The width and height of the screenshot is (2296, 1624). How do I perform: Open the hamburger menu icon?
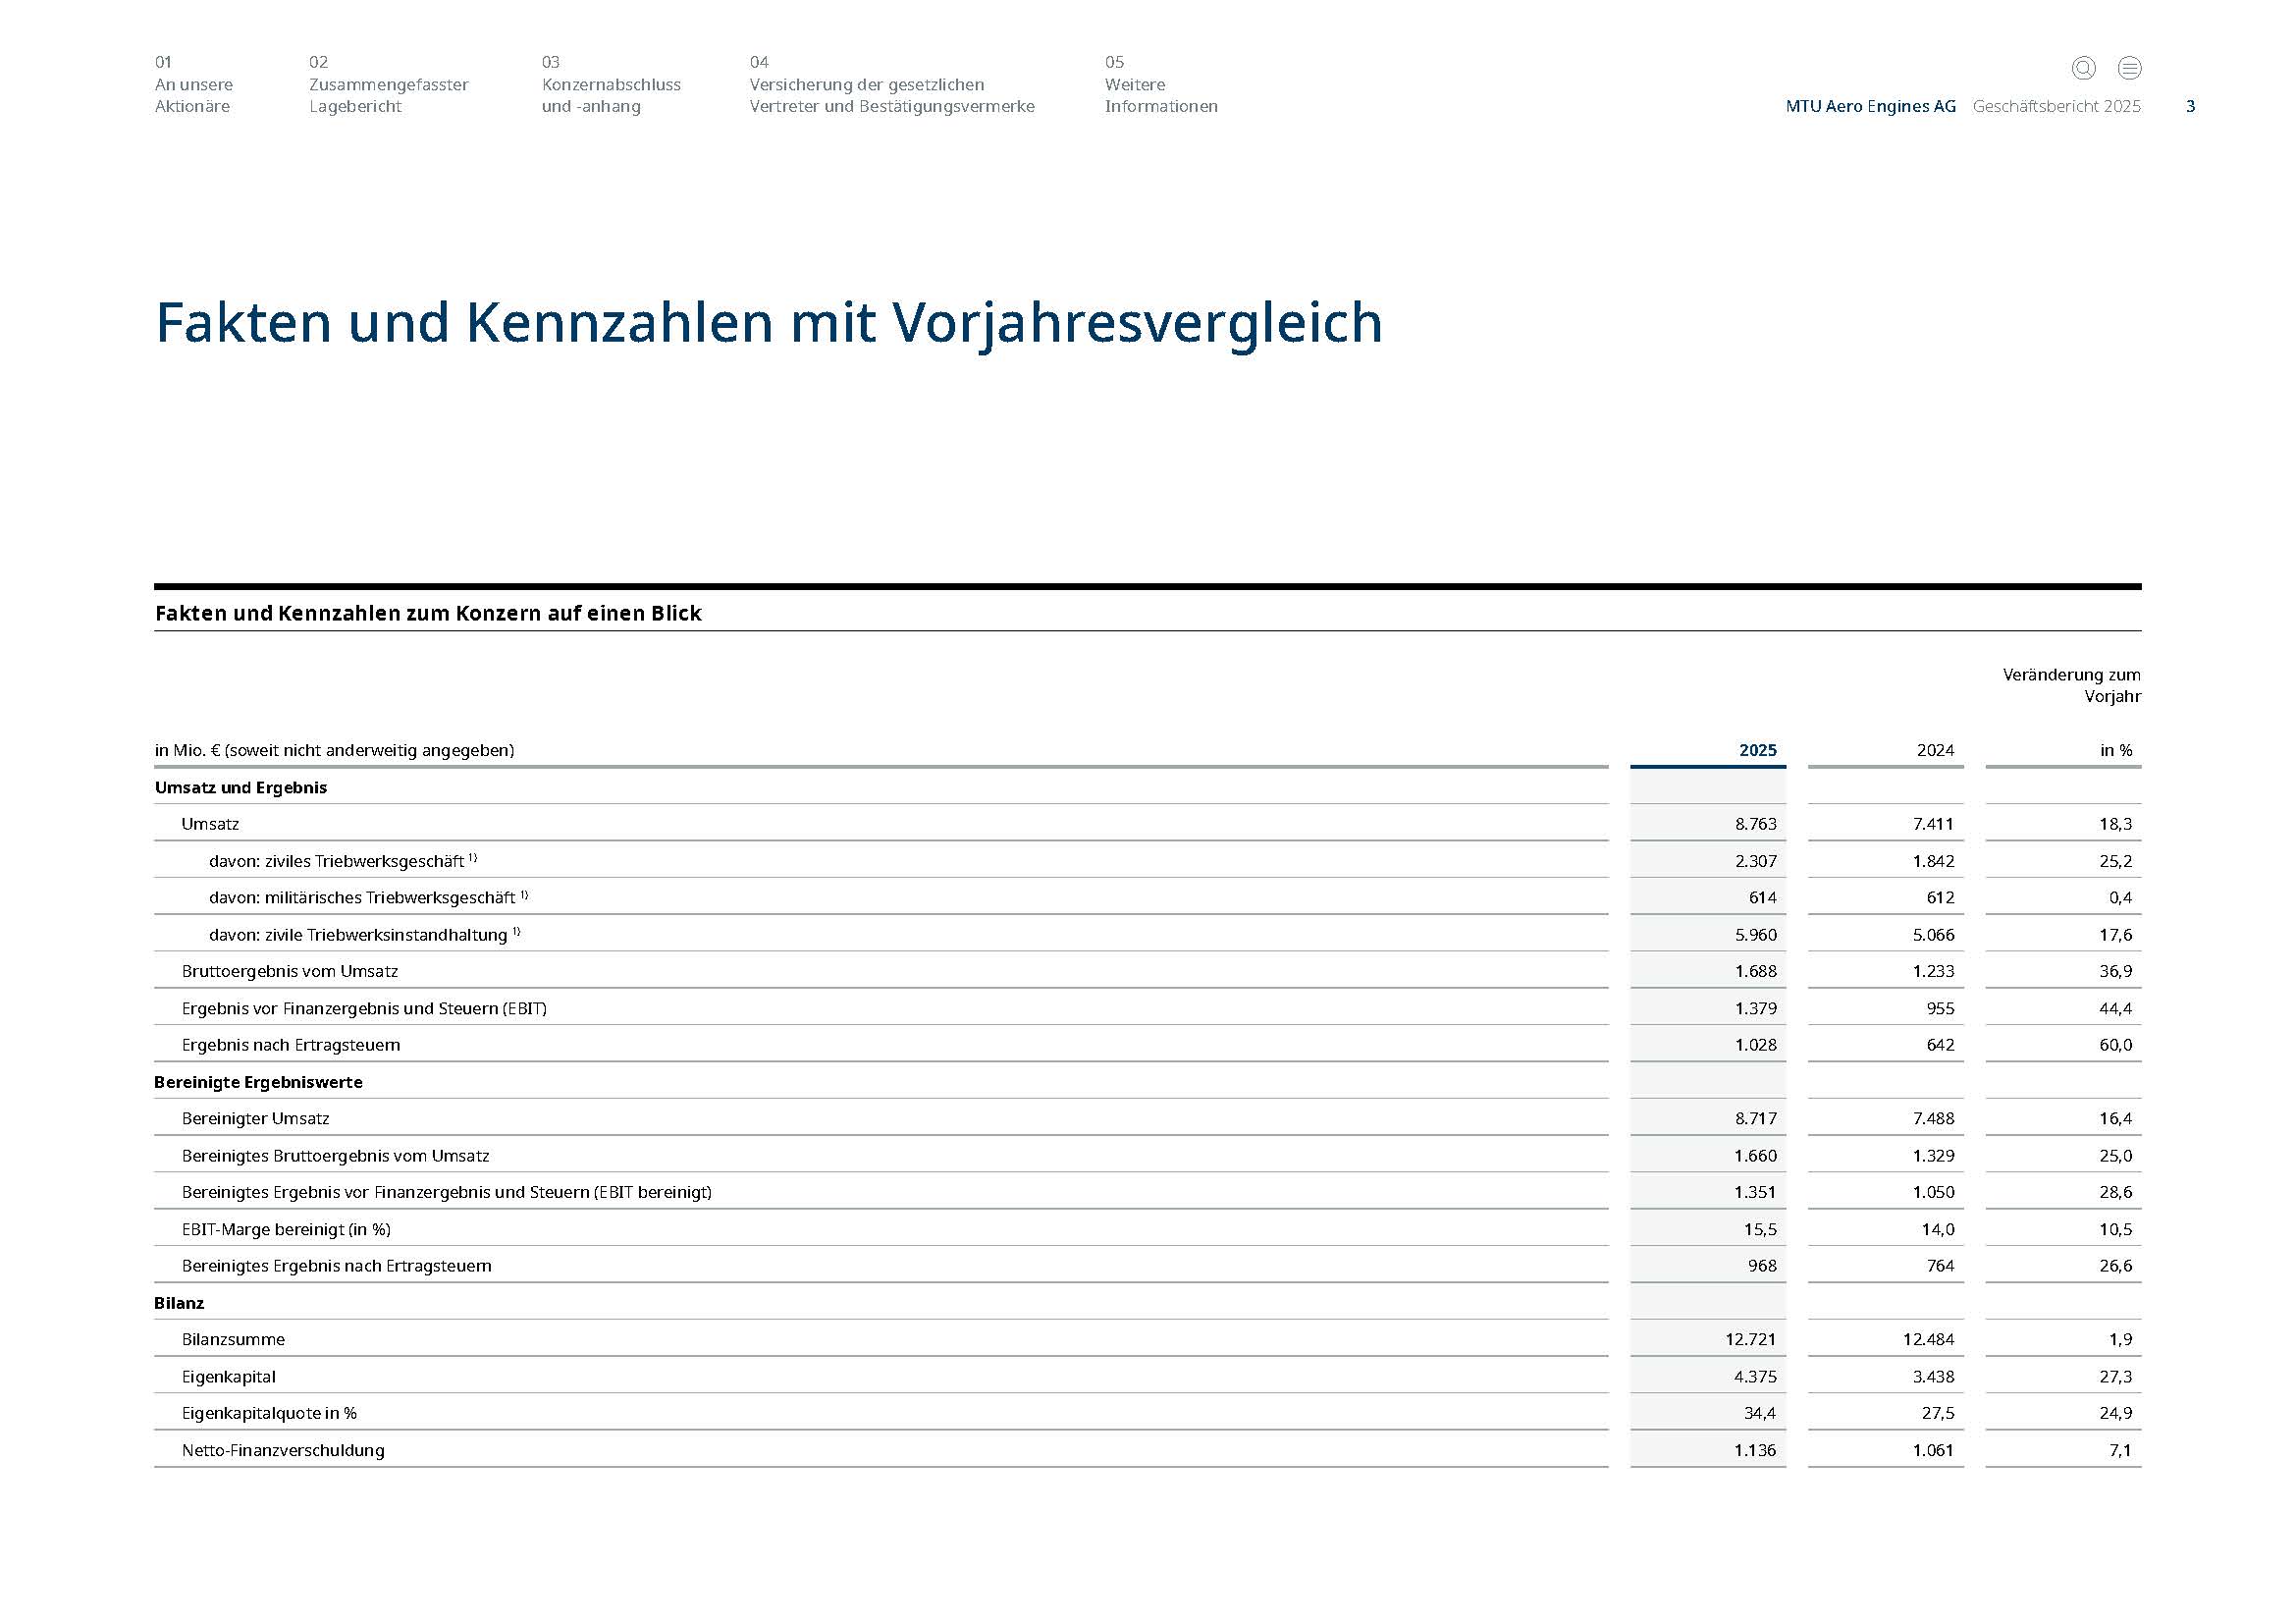coord(2129,68)
